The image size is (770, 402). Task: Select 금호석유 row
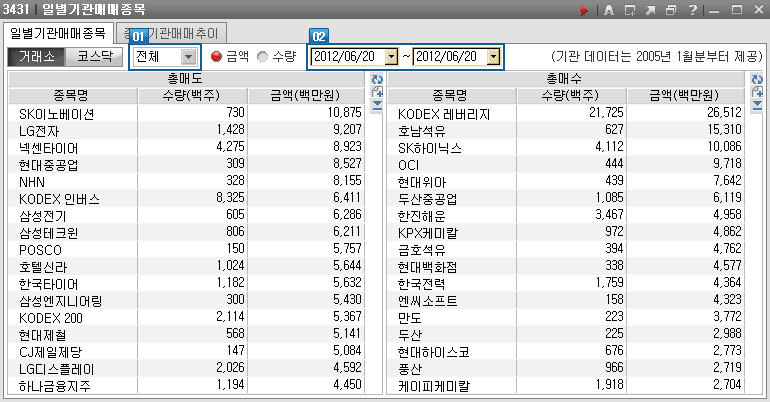pyautogui.click(x=566, y=249)
